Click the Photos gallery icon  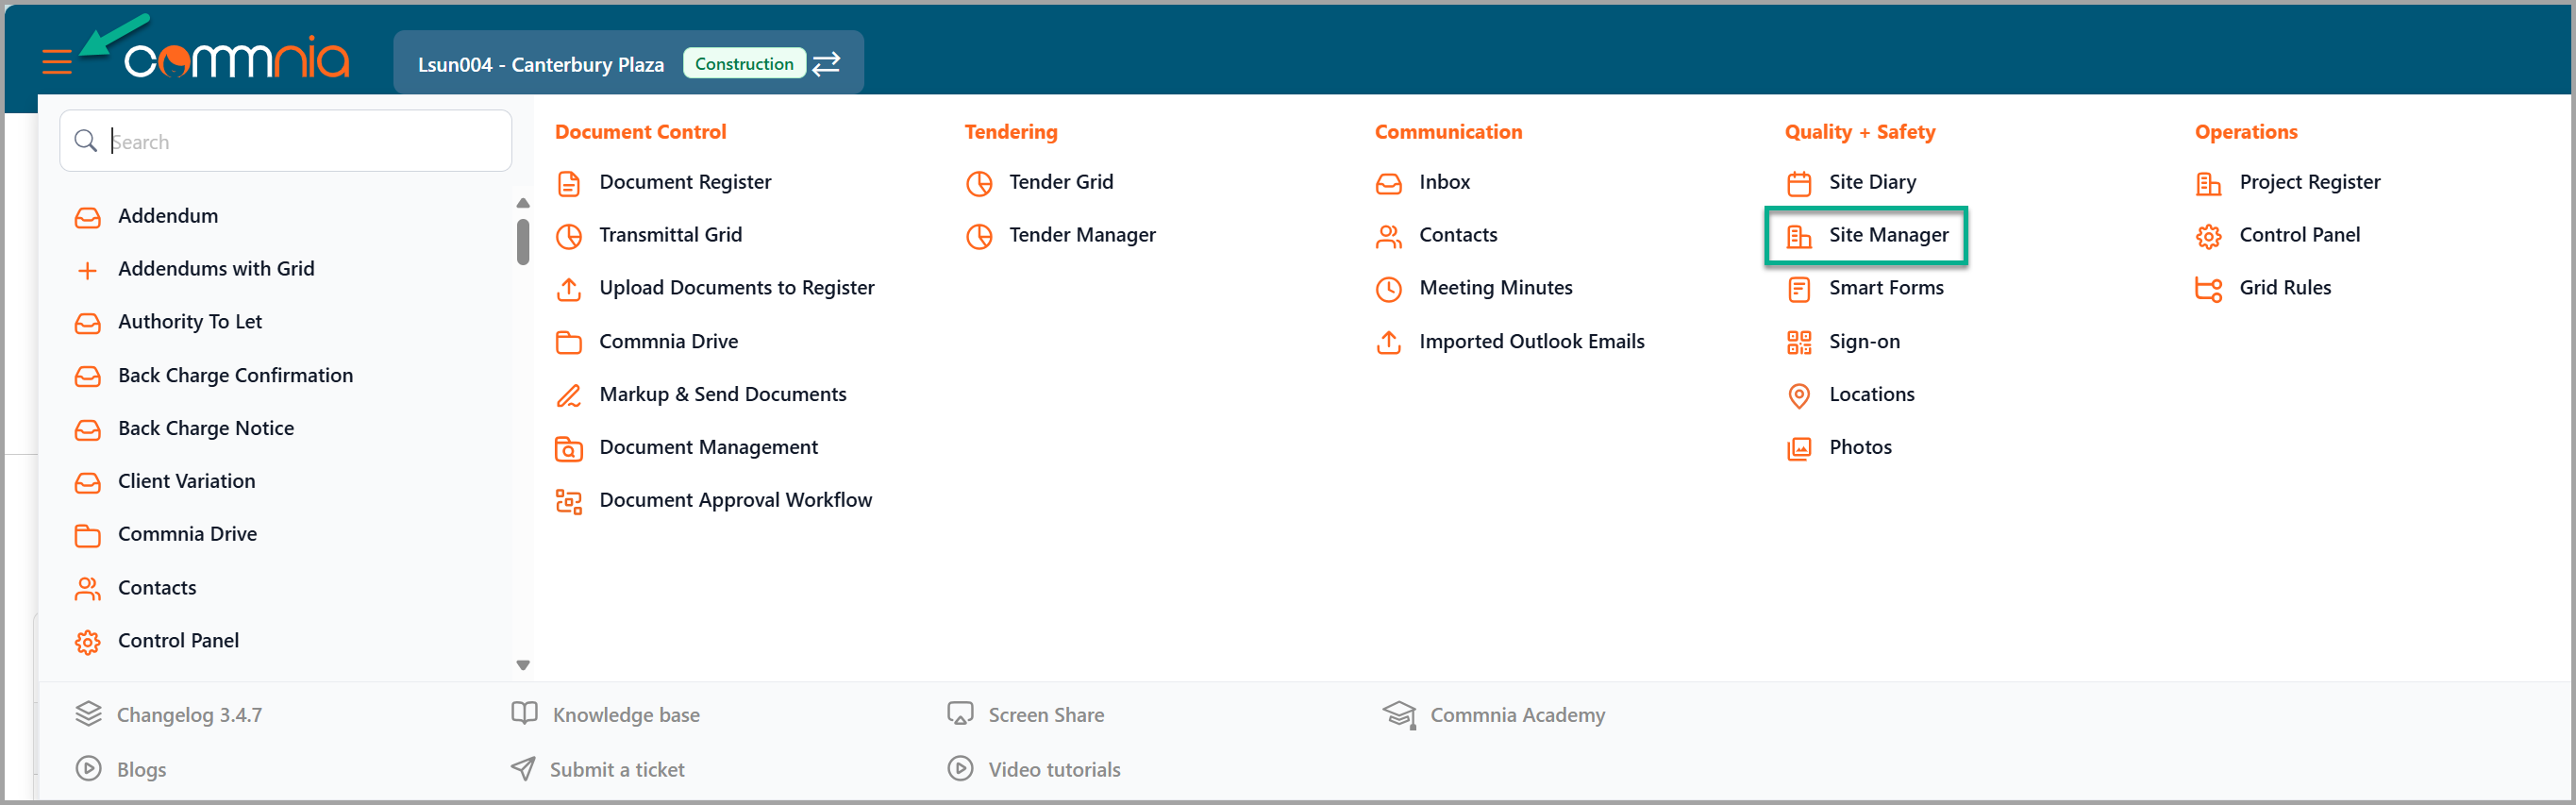tap(1799, 449)
